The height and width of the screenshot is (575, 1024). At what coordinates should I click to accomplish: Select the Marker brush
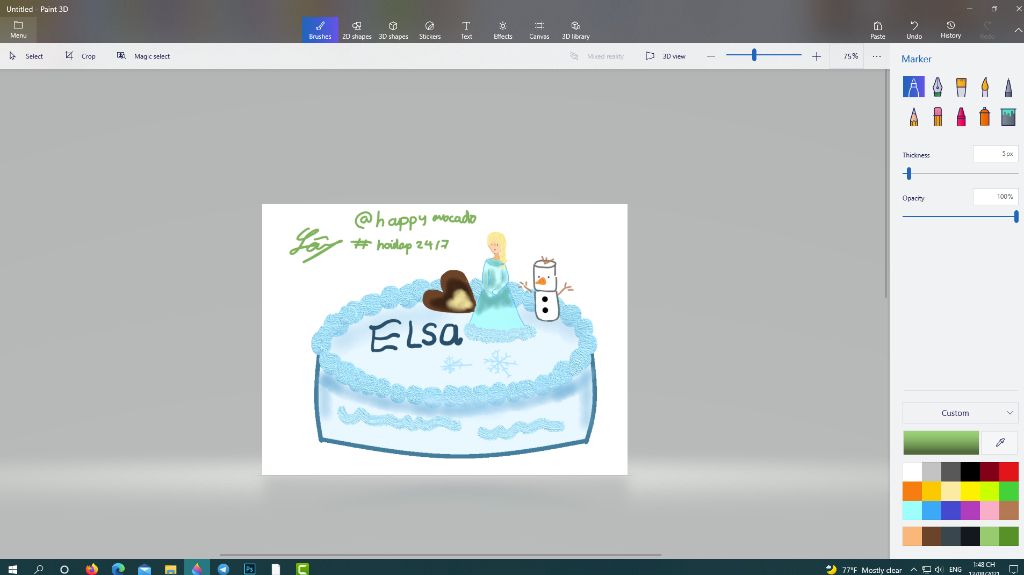point(914,86)
